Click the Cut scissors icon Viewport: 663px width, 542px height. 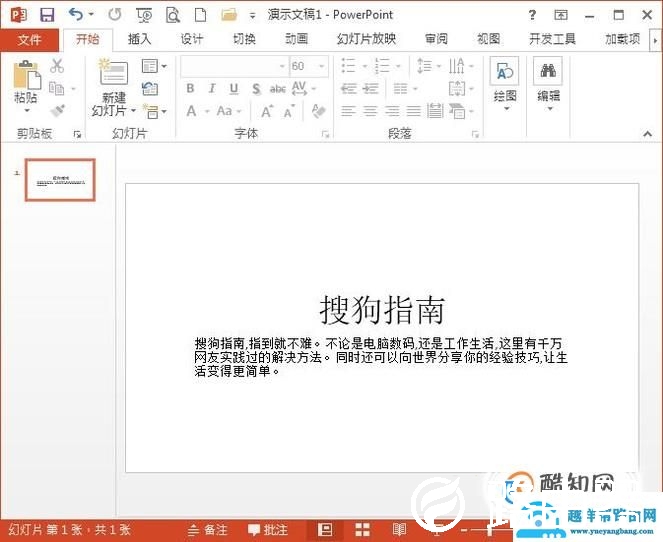coord(57,66)
